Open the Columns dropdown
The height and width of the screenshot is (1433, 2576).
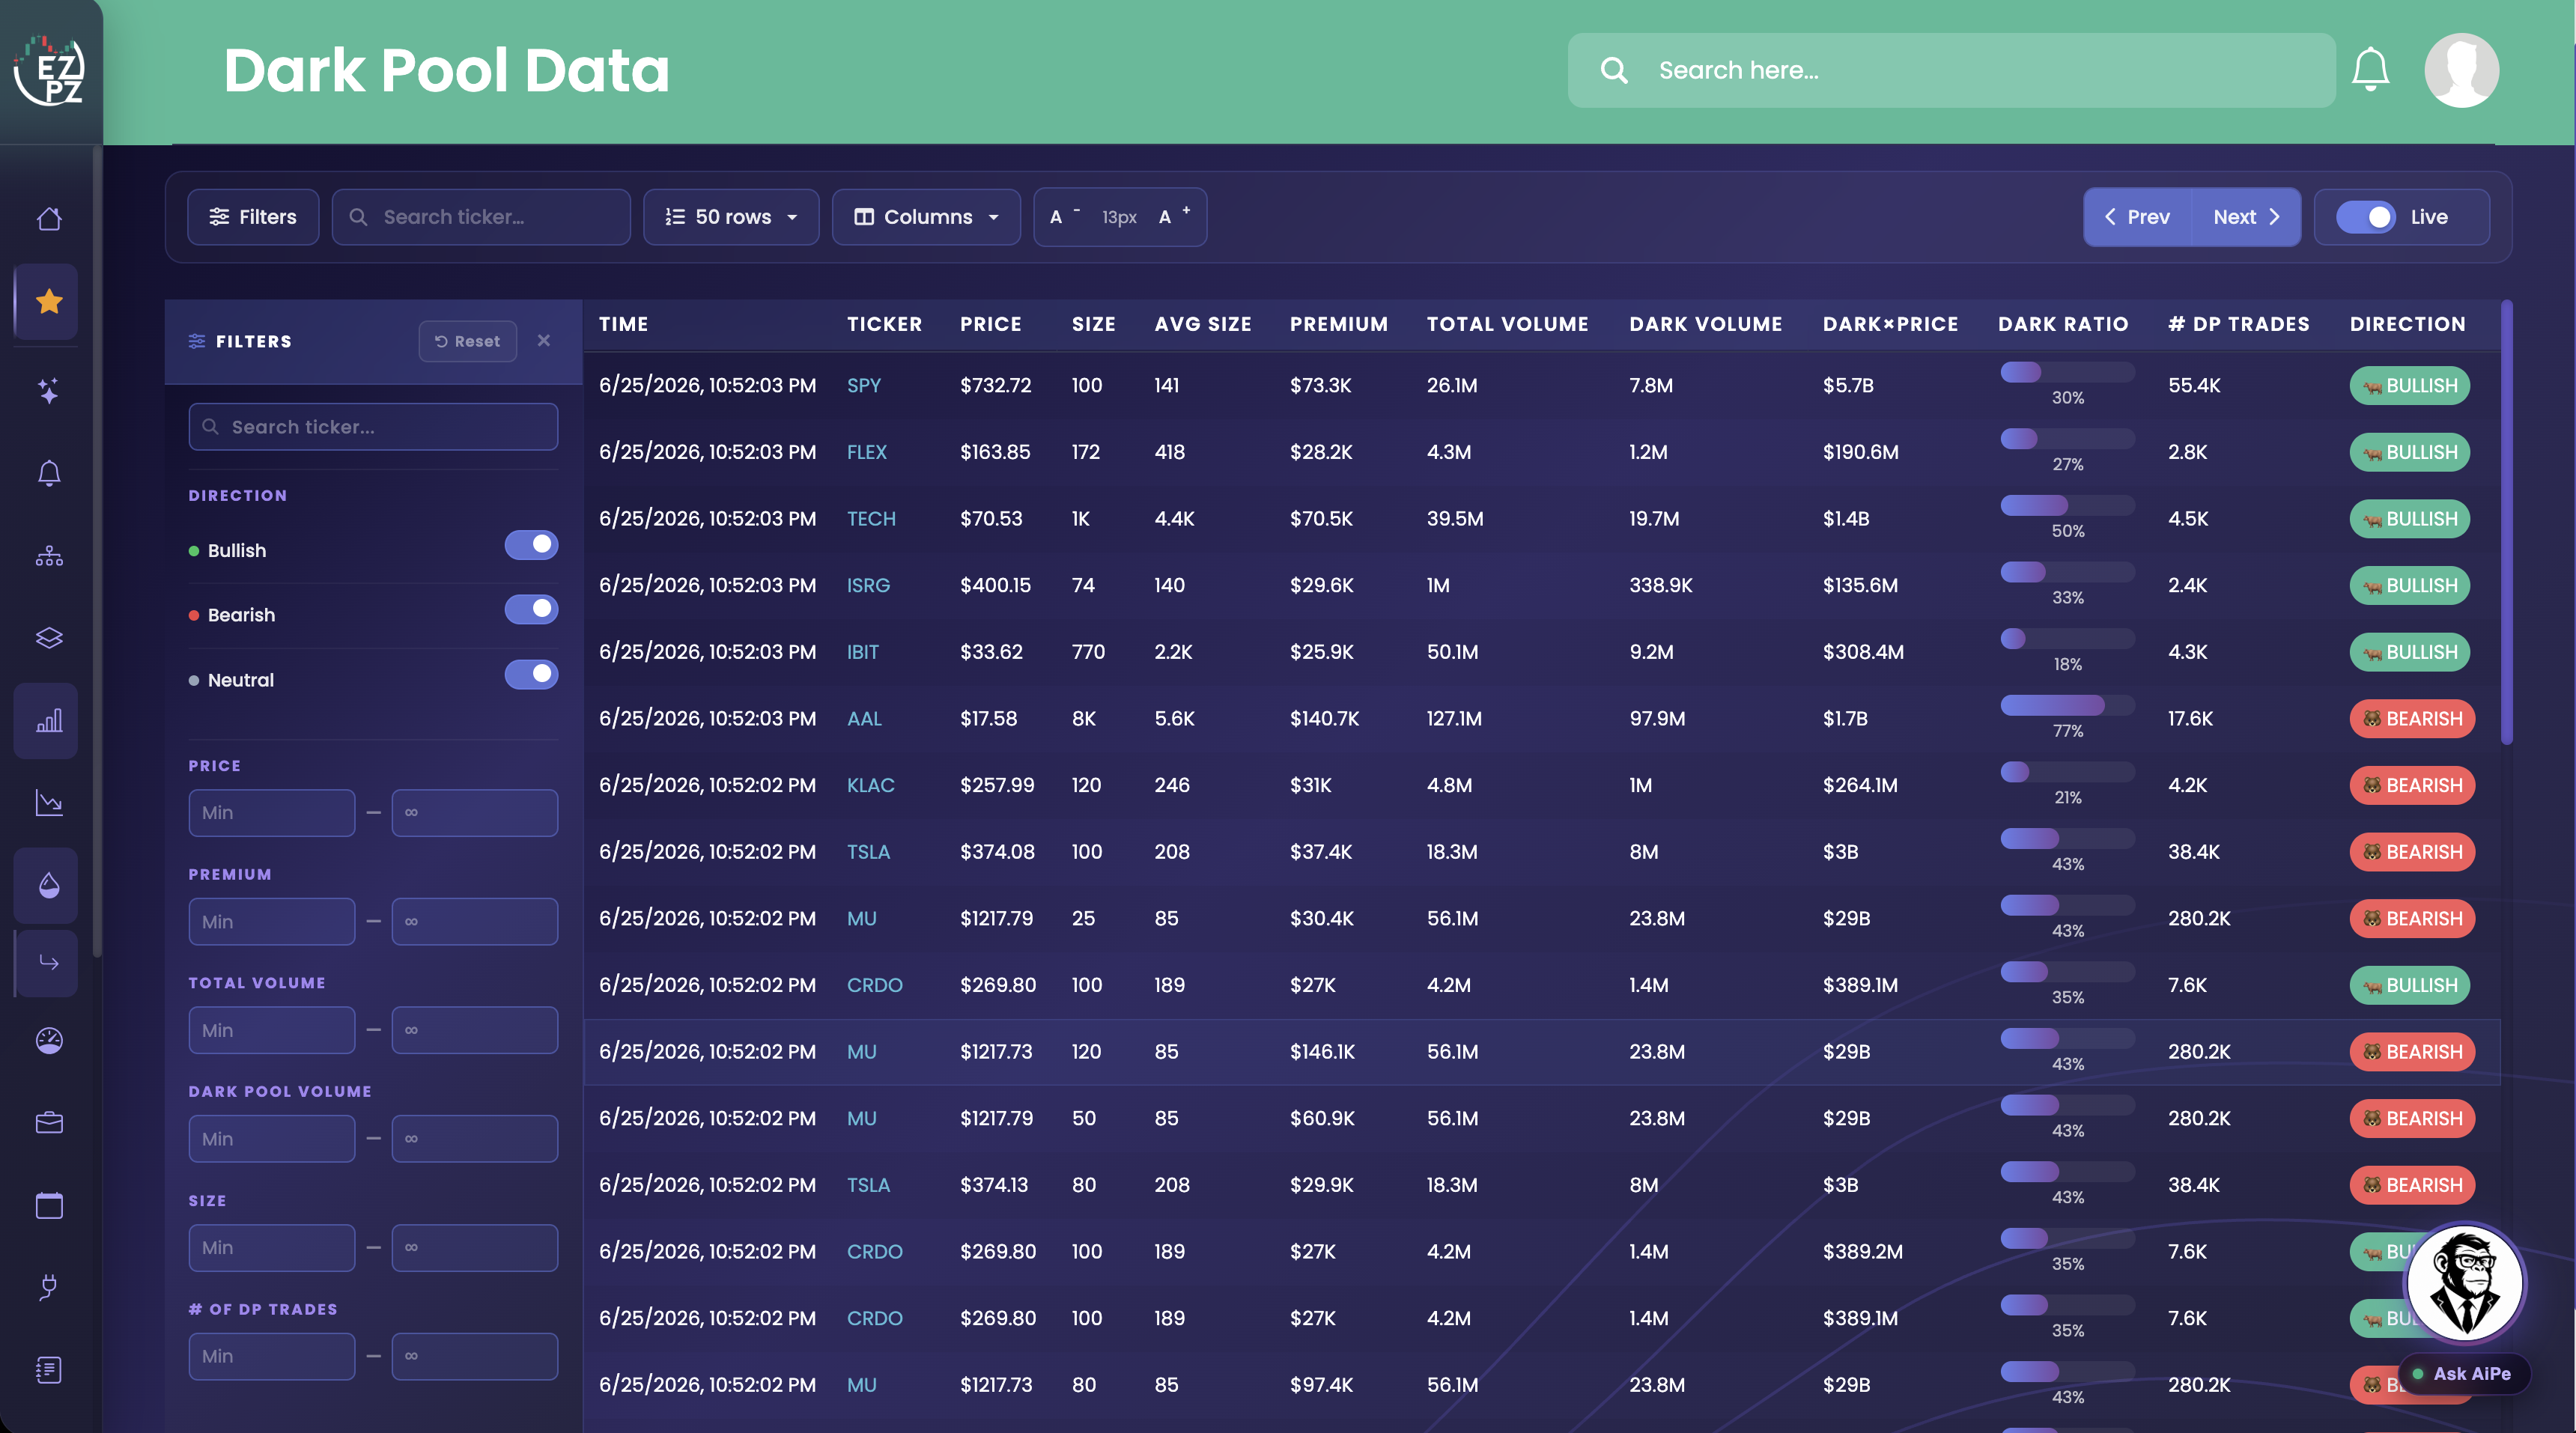[x=926, y=217]
